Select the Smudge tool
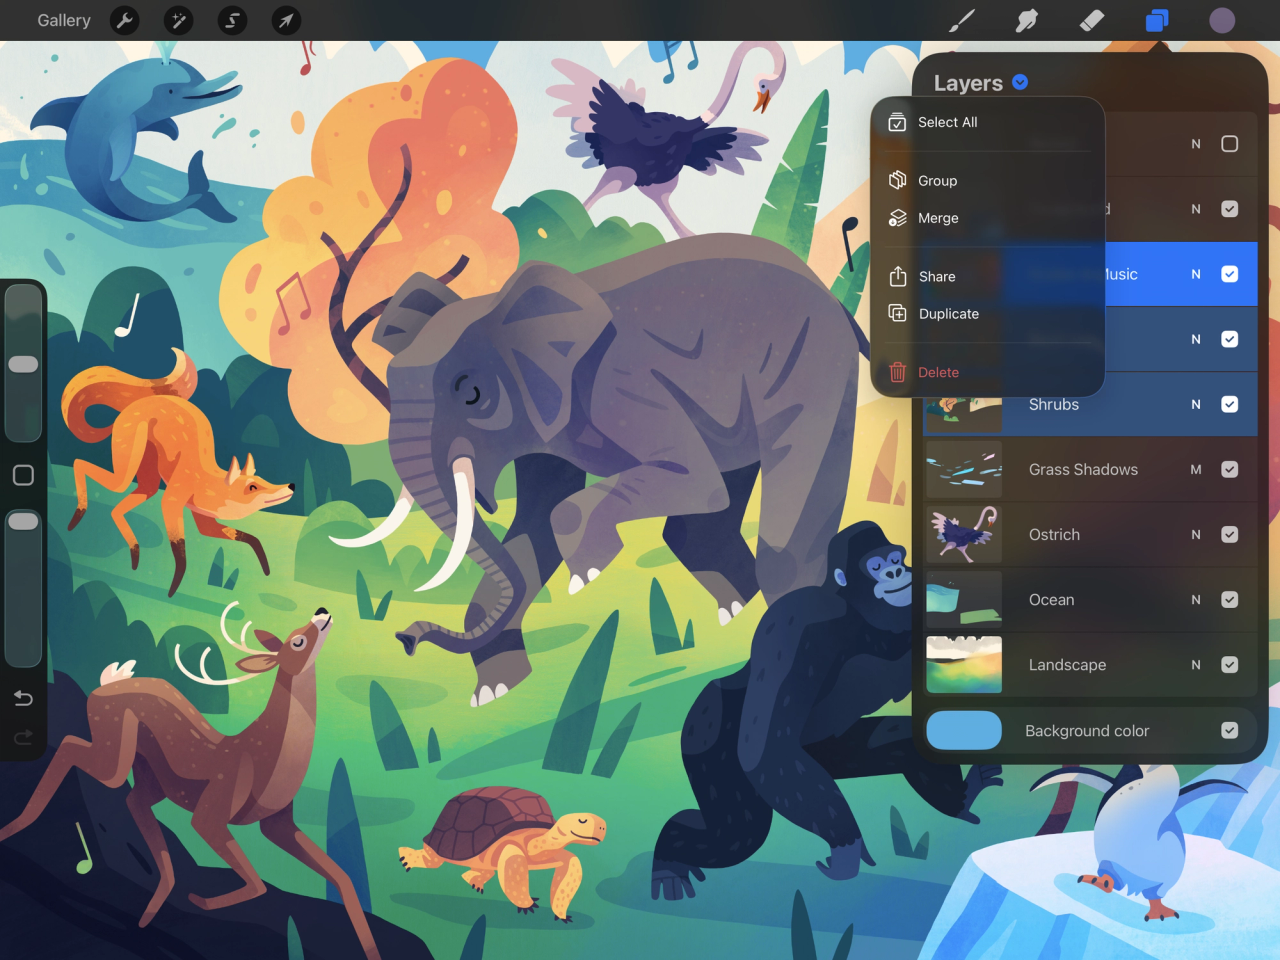The height and width of the screenshot is (960, 1280). [1027, 20]
